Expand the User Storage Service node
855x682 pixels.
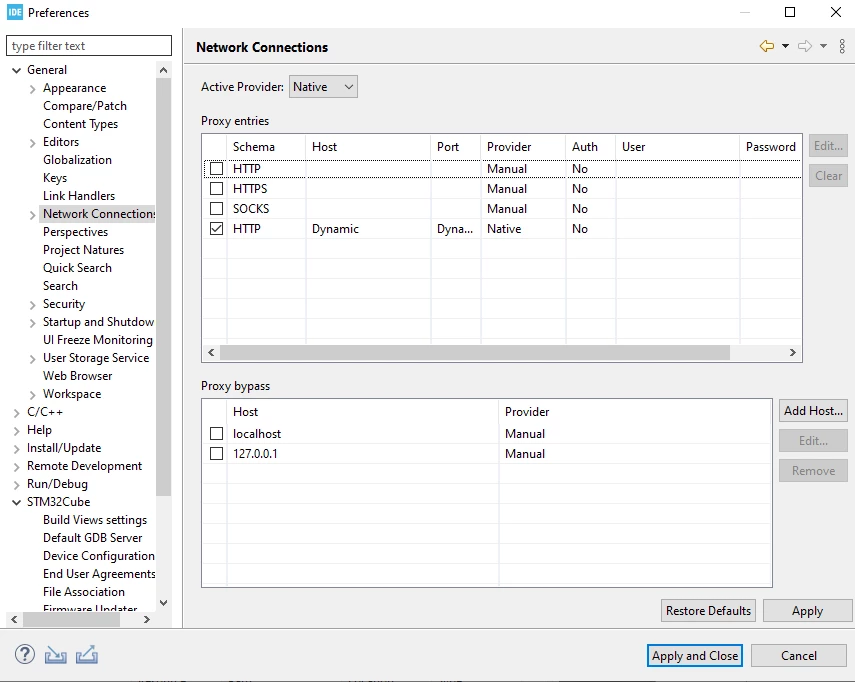tap(33, 359)
